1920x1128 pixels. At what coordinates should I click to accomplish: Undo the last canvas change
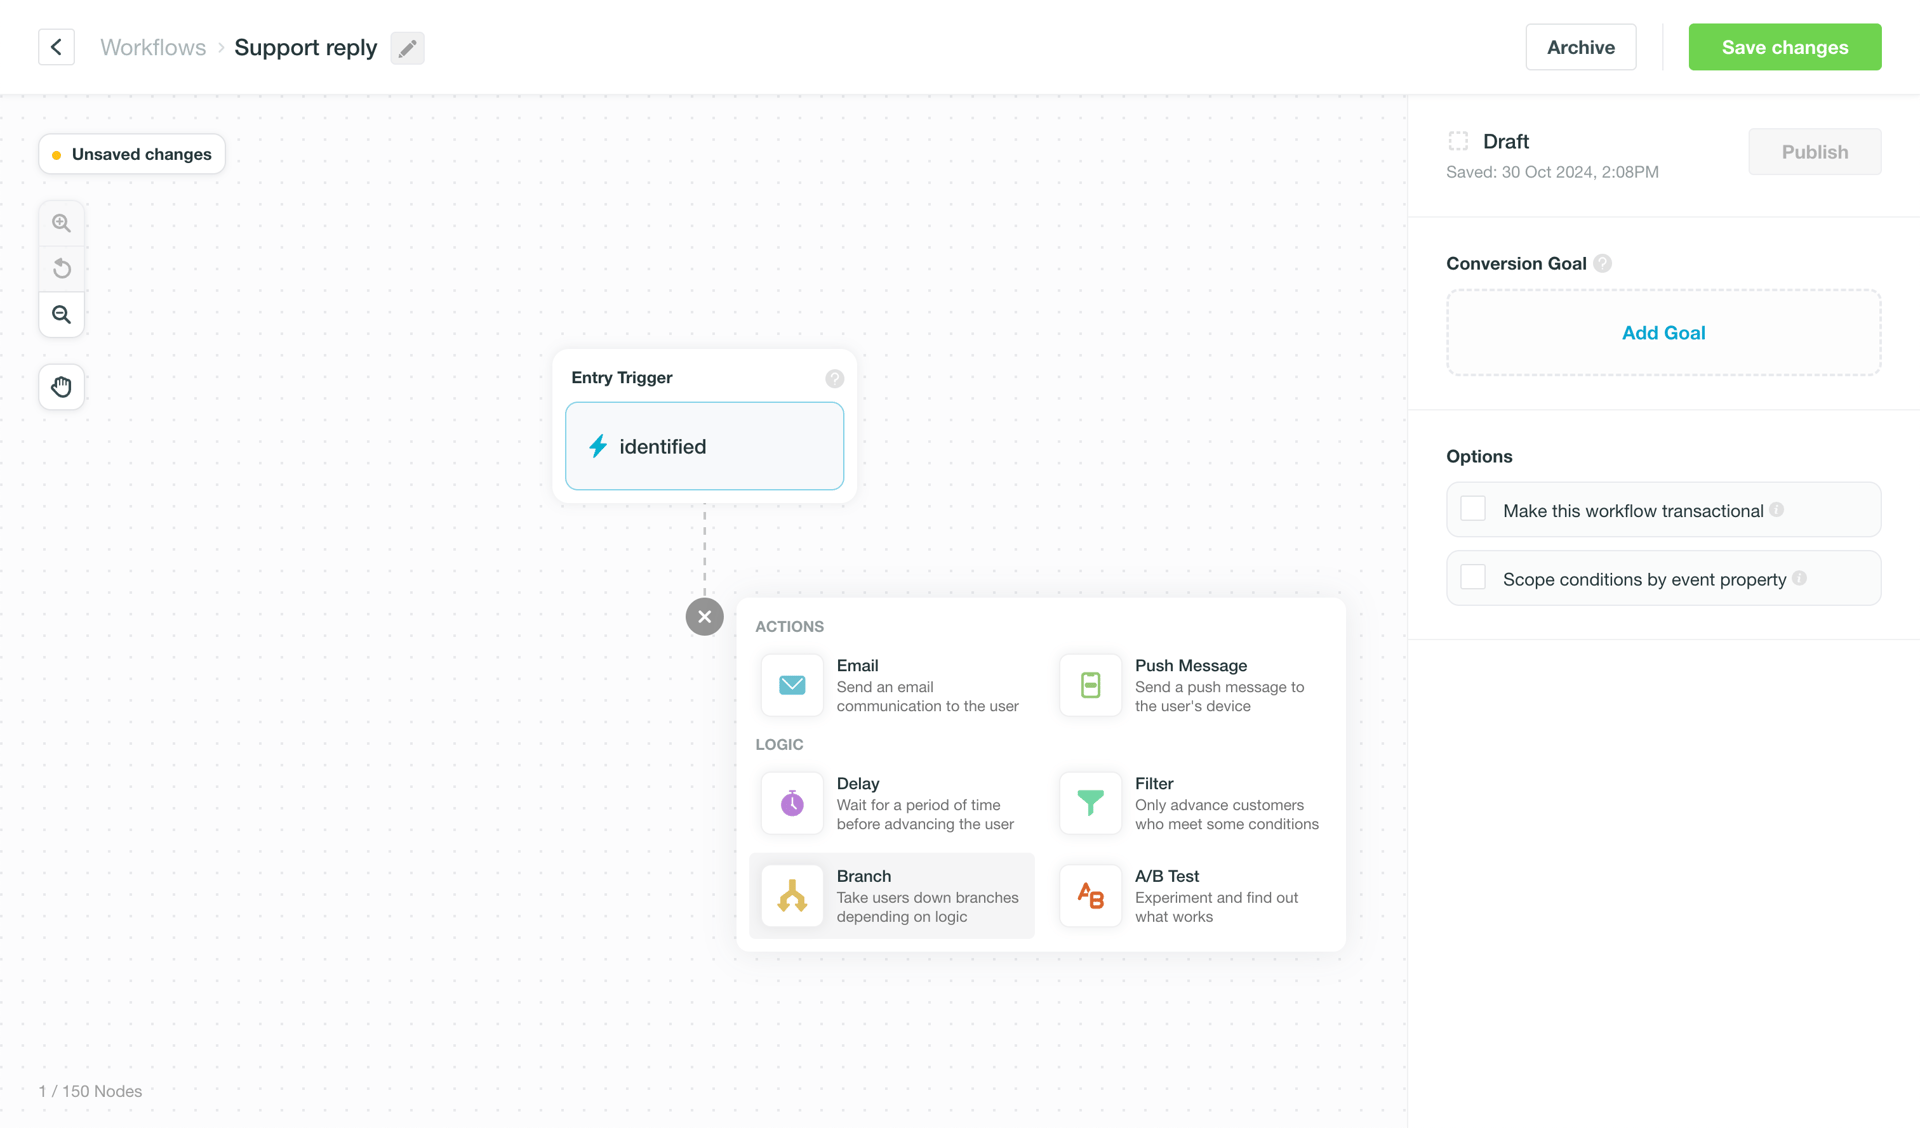tap(61, 268)
